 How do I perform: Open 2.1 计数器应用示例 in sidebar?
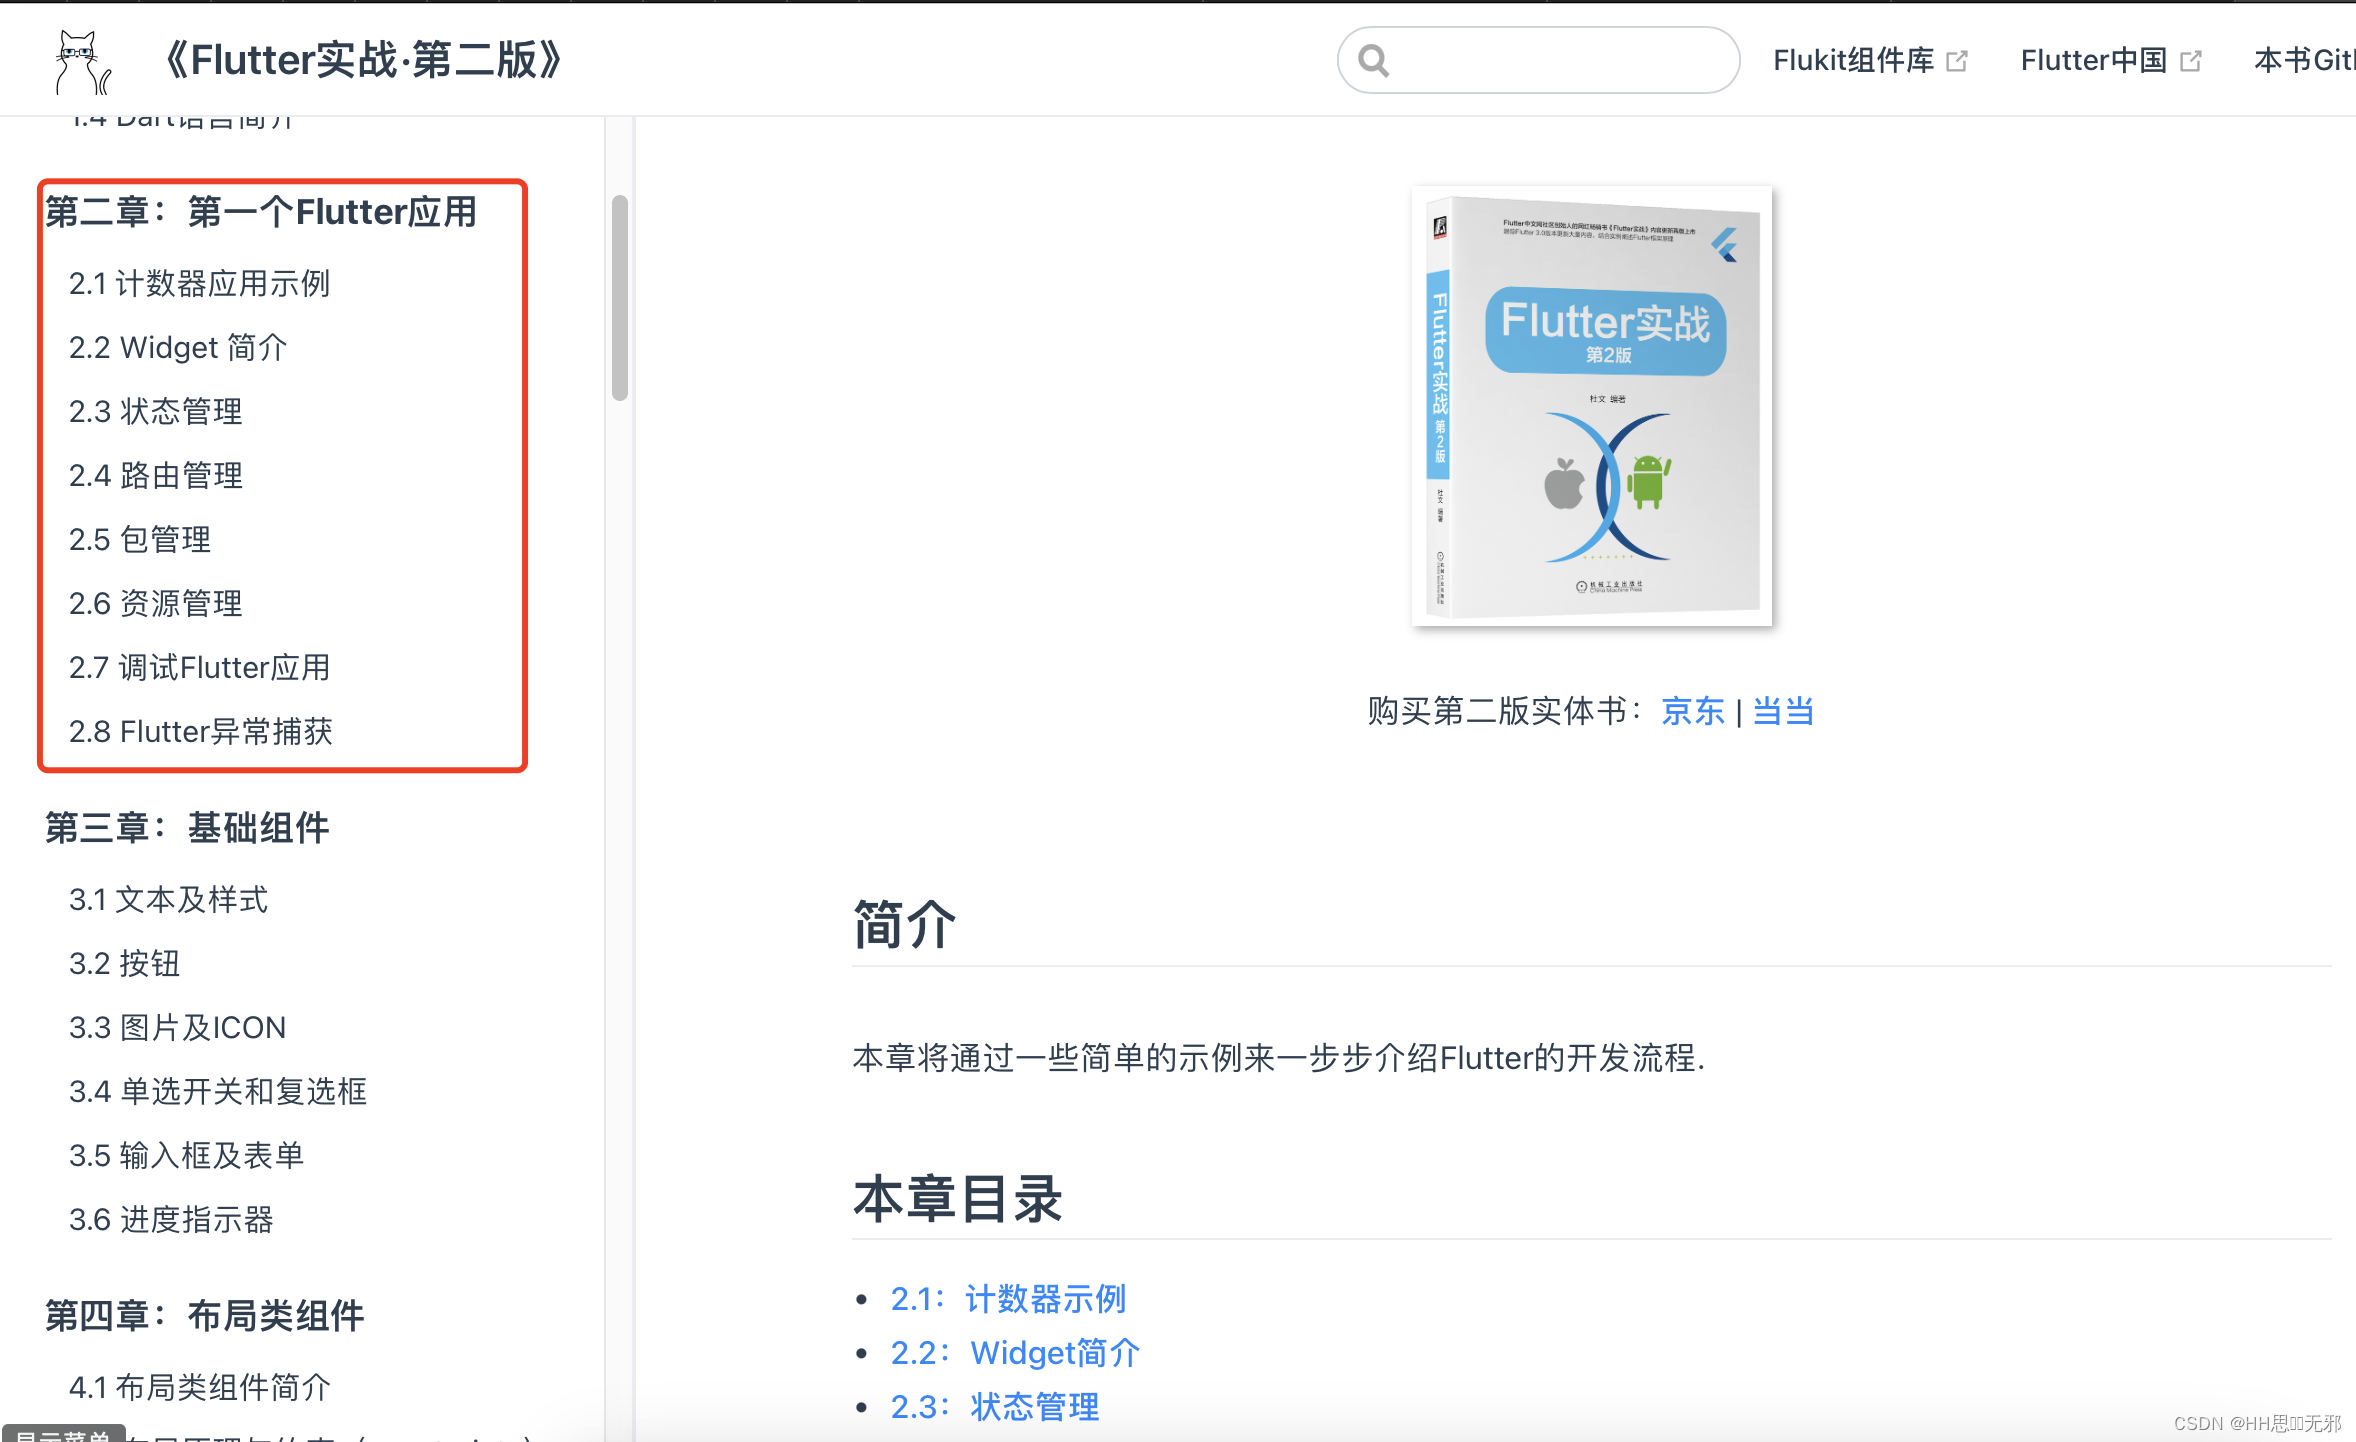199,284
